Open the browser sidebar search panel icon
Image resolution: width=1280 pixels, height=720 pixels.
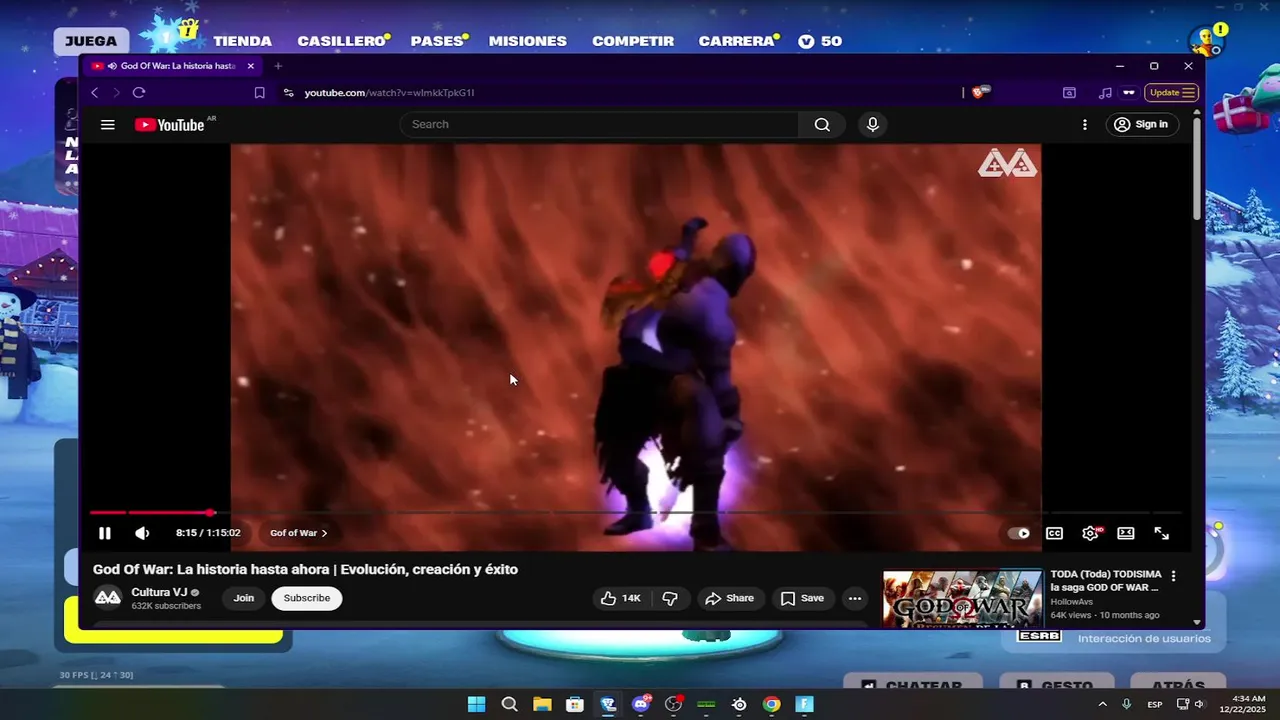point(1069,92)
